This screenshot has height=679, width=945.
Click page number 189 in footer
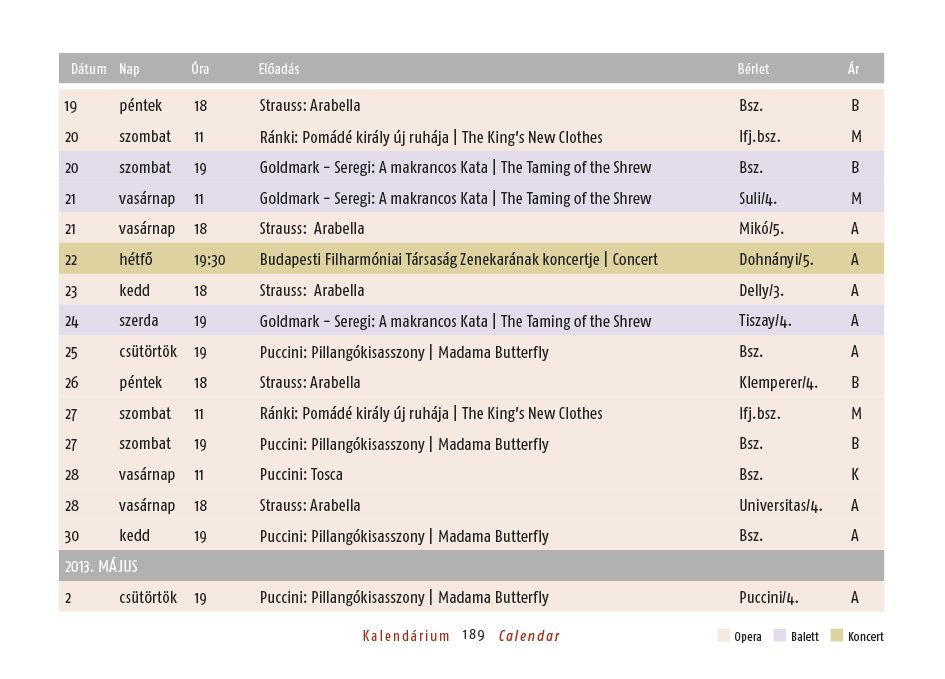pos(474,637)
